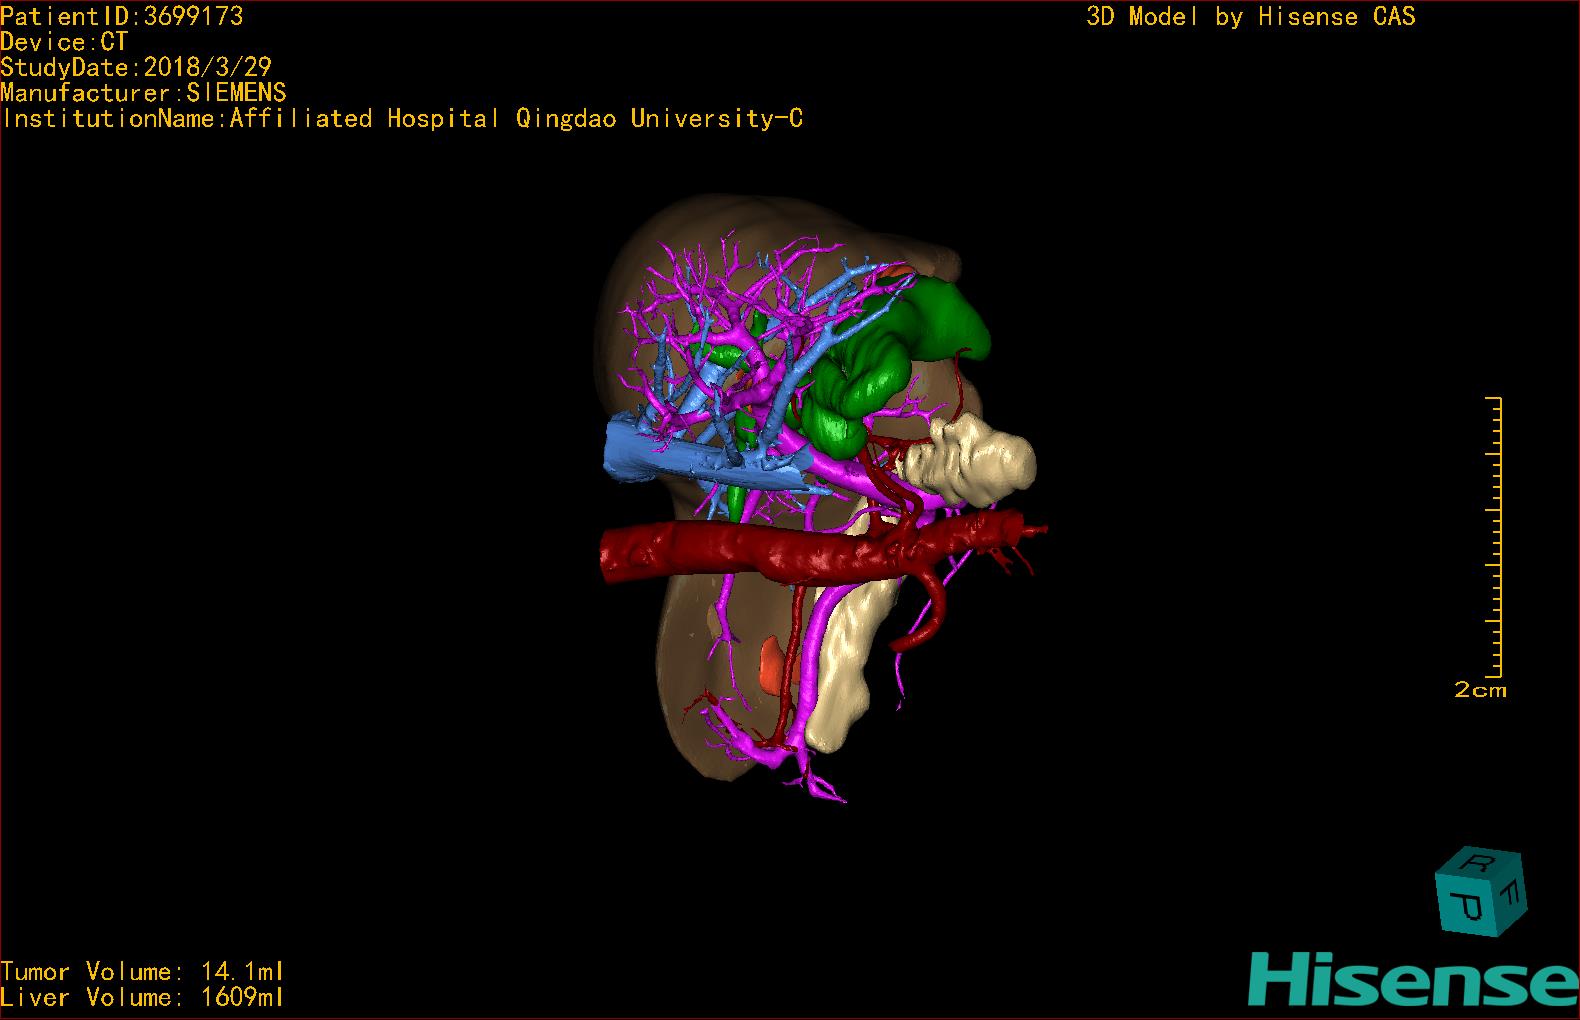Click the Tumor Volume readout
Screen dimensions: 1580x1020
142,971
